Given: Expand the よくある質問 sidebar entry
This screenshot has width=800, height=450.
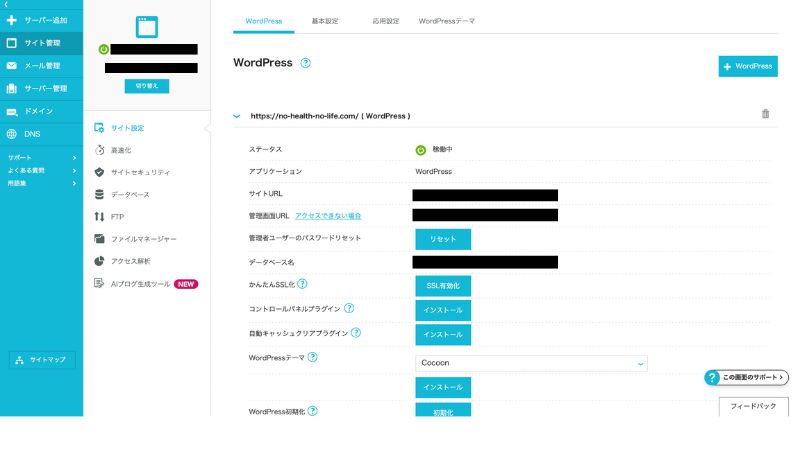Looking at the screenshot, I should 41,170.
